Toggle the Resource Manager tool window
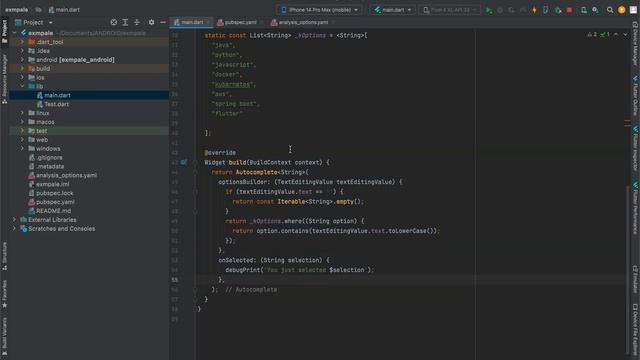Viewport: 640px width, 360px height. click(4, 79)
